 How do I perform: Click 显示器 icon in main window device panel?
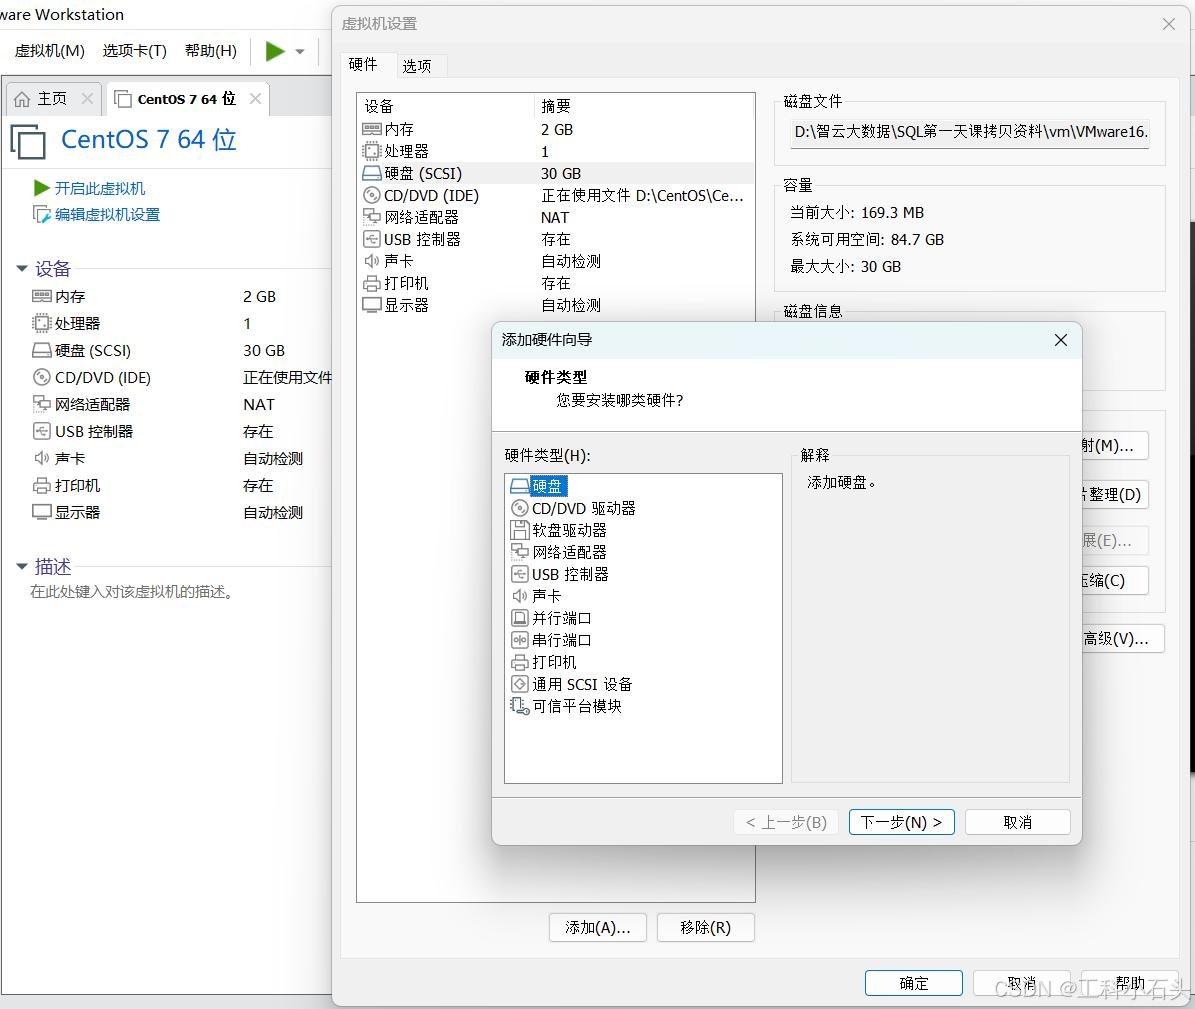pyautogui.click(x=42, y=512)
